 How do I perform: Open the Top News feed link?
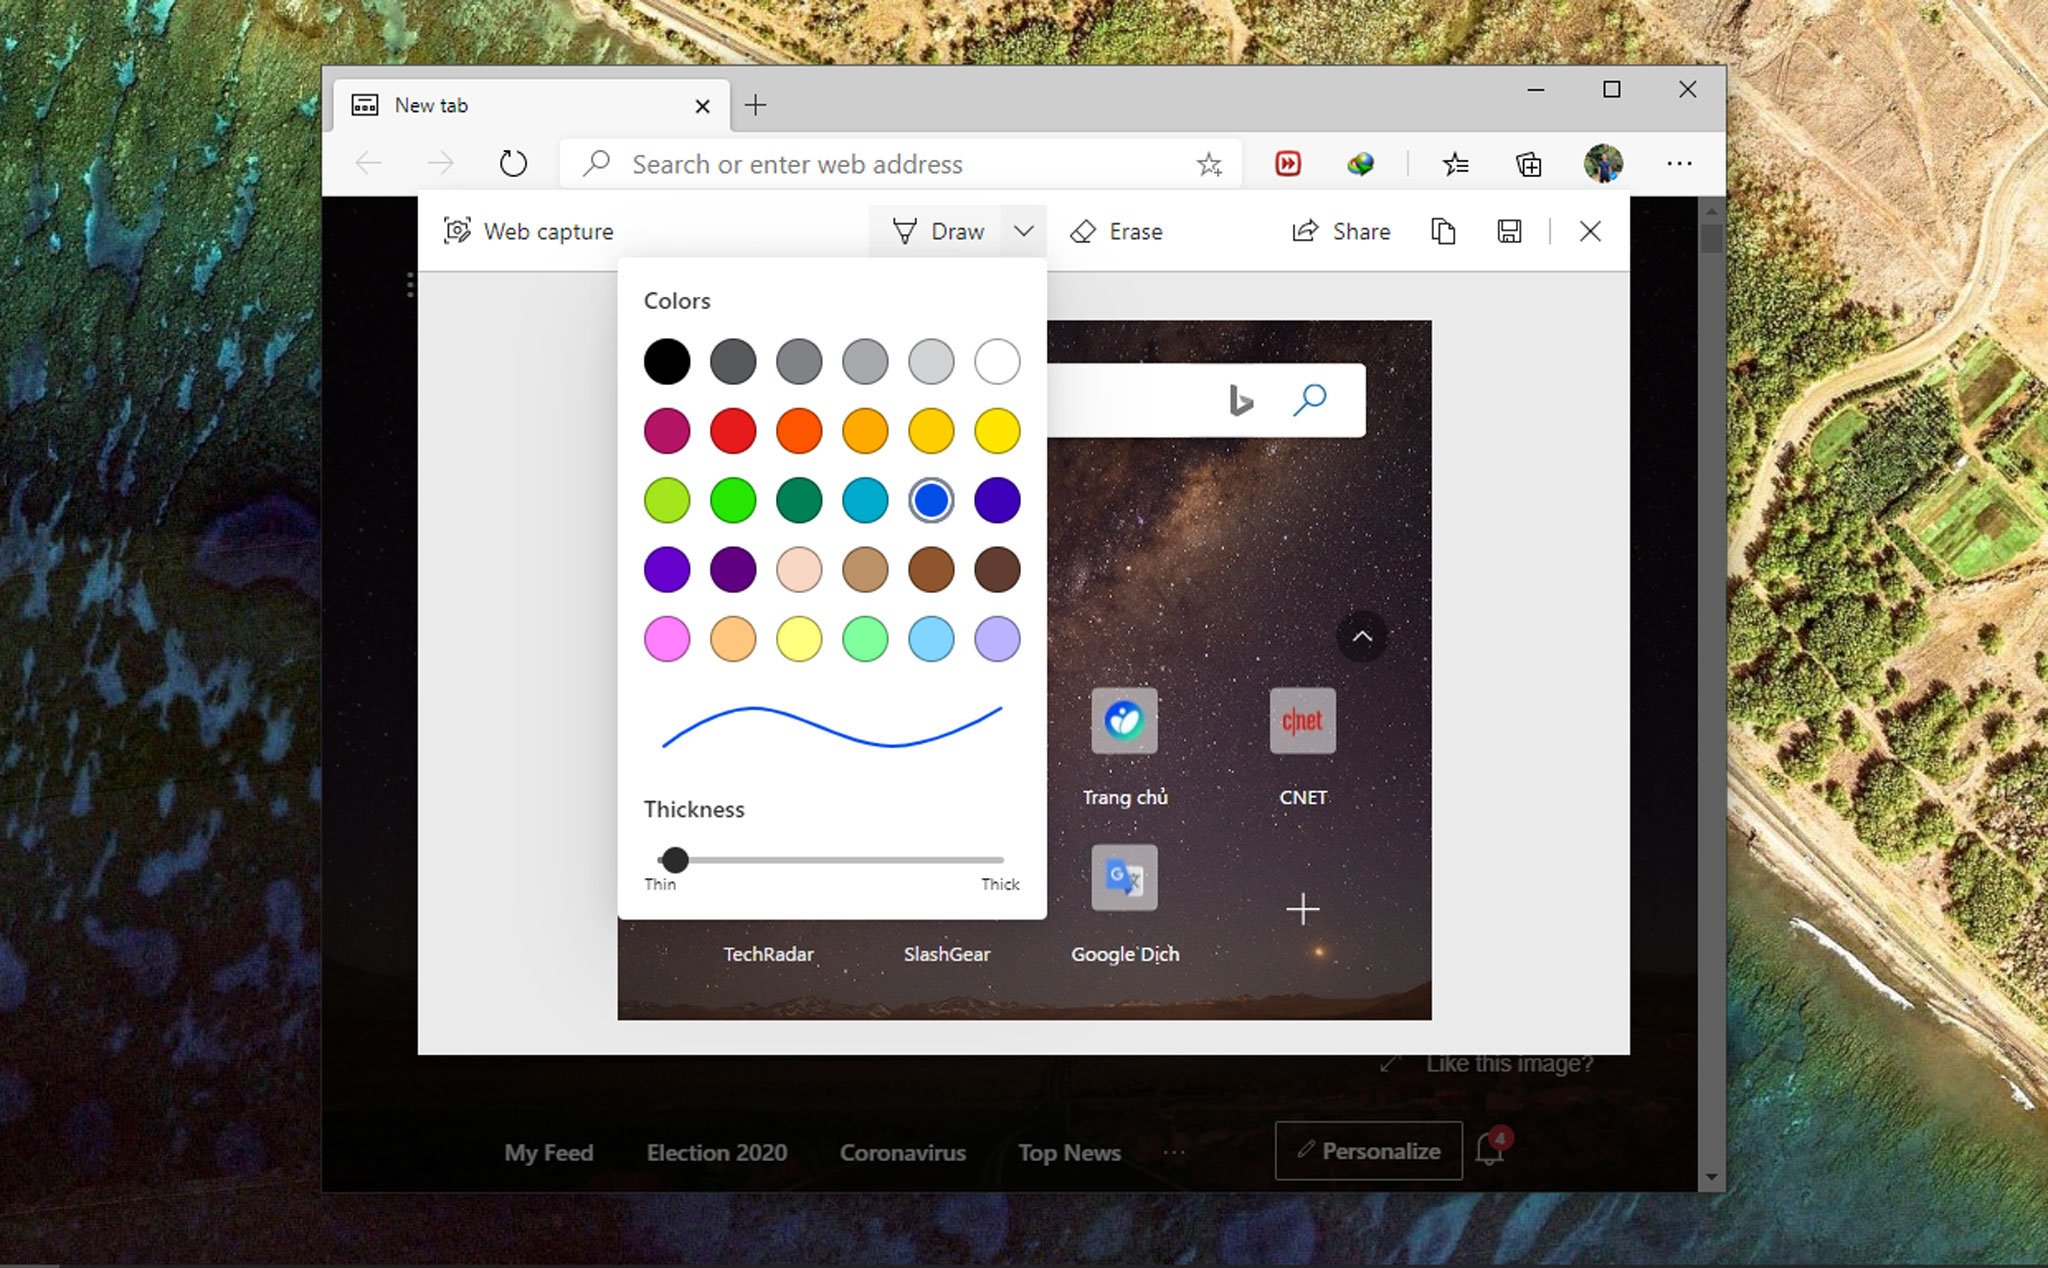point(1068,1152)
